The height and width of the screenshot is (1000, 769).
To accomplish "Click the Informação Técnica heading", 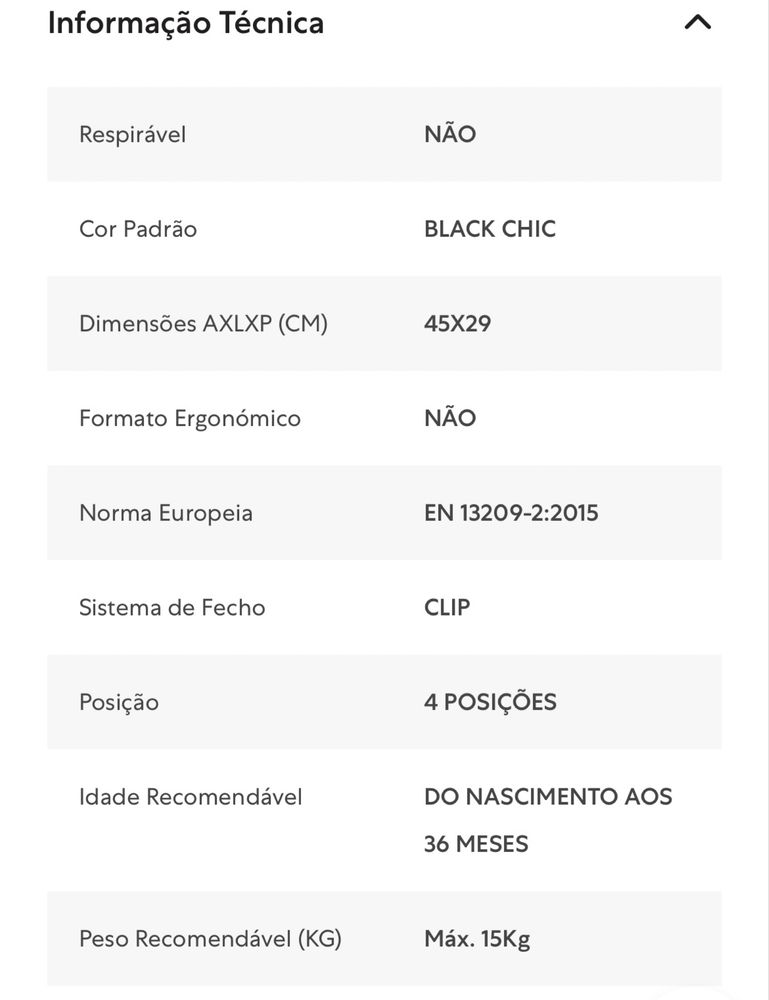I will 186,23.
